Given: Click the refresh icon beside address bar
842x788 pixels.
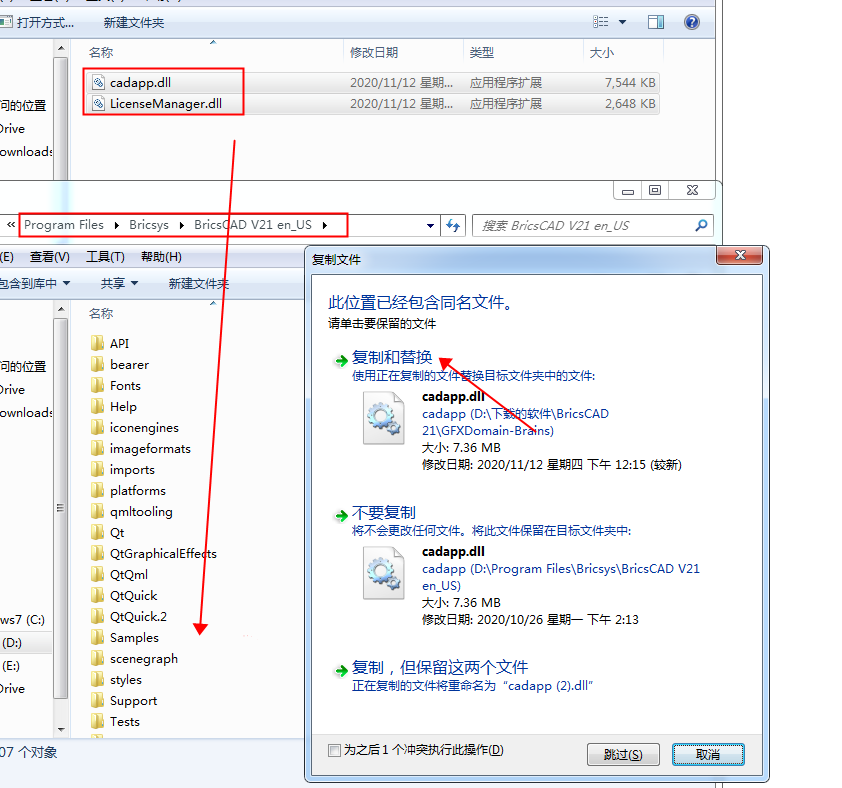Looking at the screenshot, I should coord(453,226).
